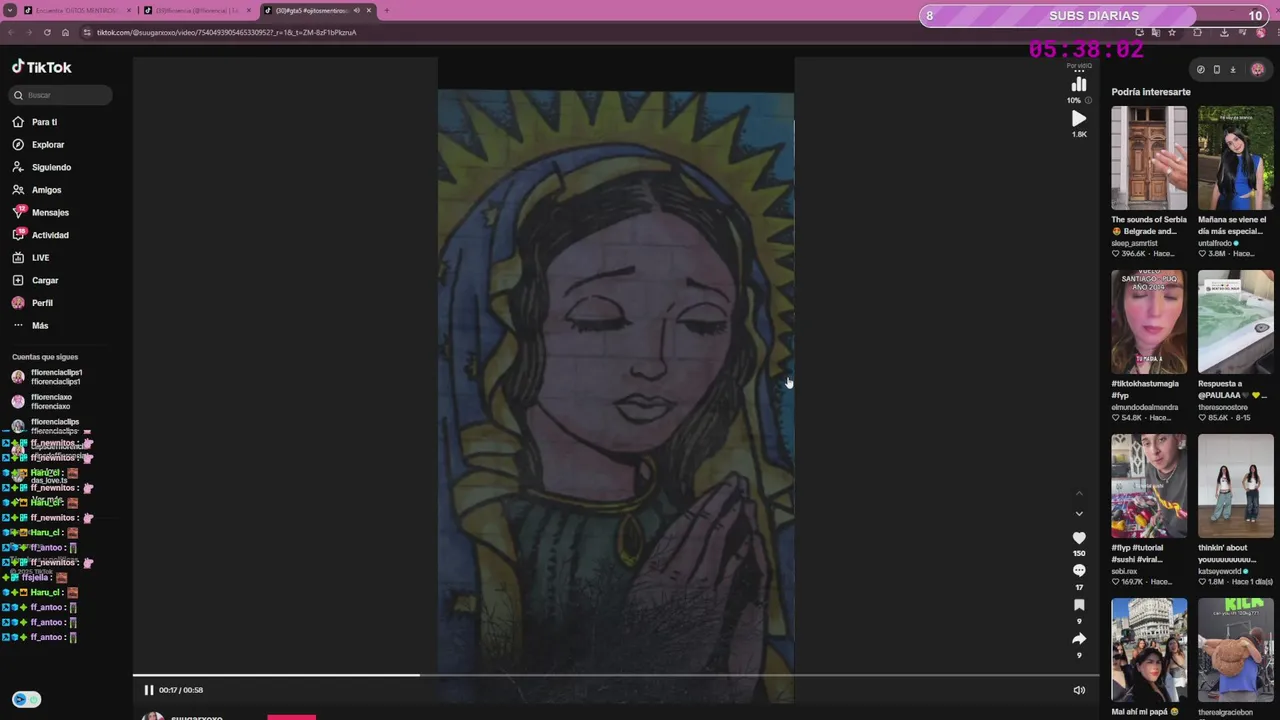
Task: Click the 'Podría interesarte' heading
Action: click(x=1151, y=92)
